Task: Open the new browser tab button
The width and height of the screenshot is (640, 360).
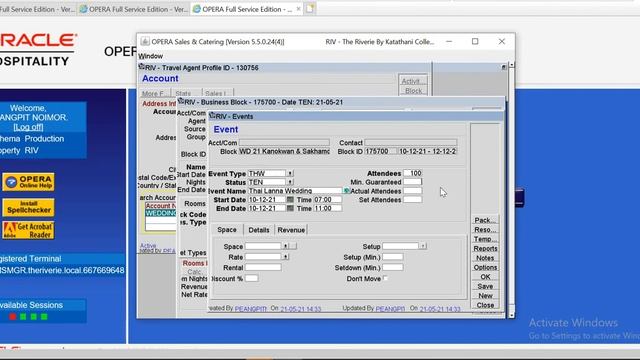Action: click(310, 9)
